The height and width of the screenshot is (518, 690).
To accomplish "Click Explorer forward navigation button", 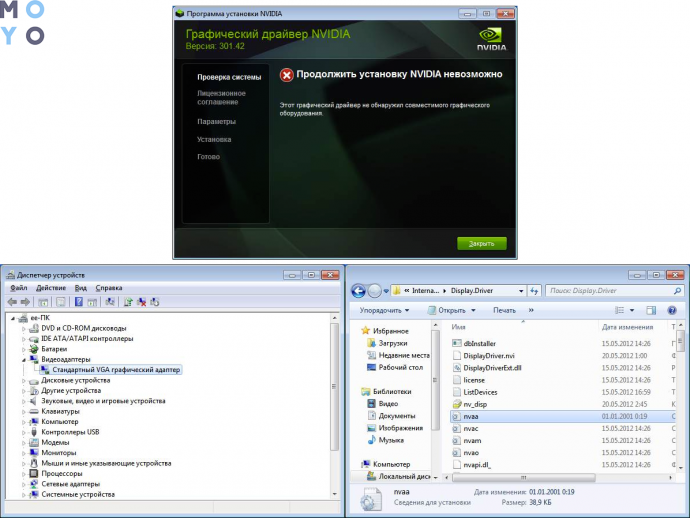I will click(x=374, y=291).
